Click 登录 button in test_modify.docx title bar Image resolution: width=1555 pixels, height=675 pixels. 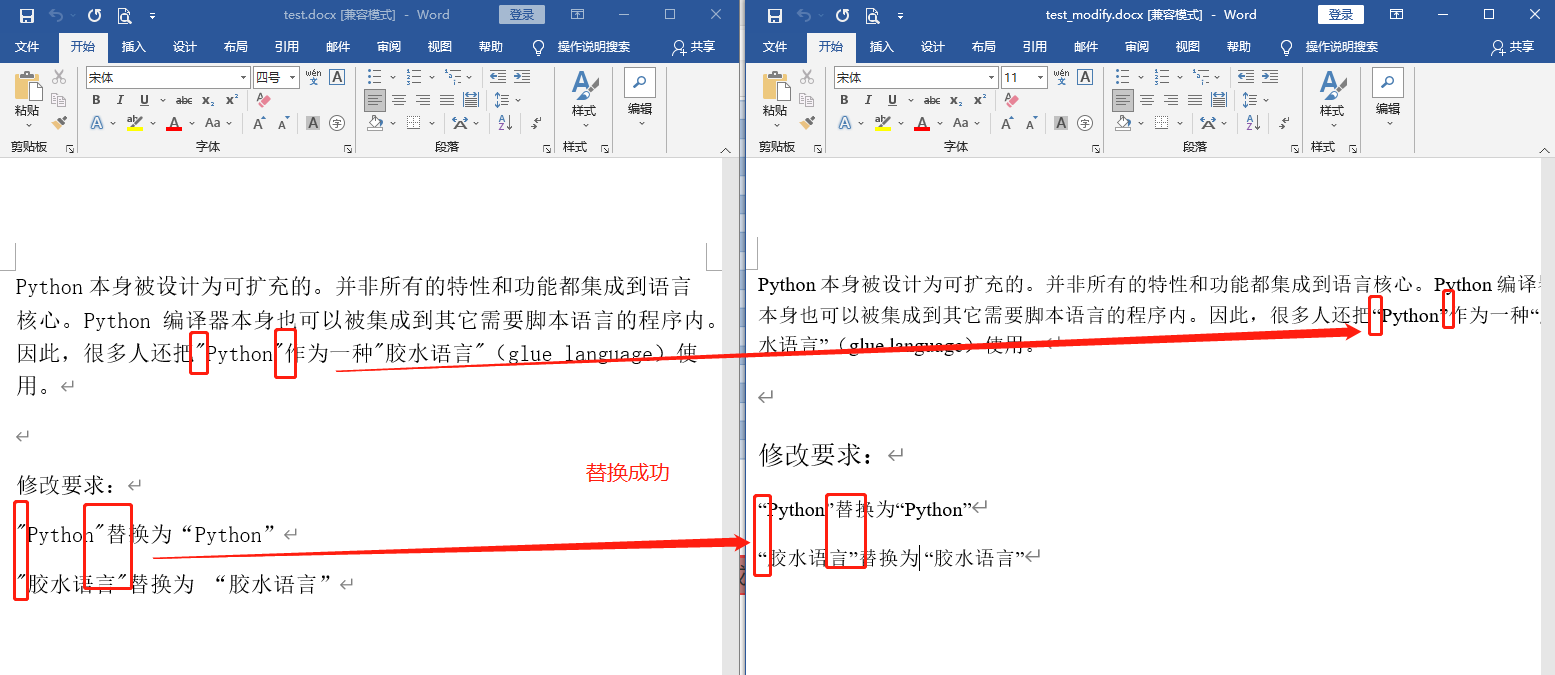[x=1341, y=15]
